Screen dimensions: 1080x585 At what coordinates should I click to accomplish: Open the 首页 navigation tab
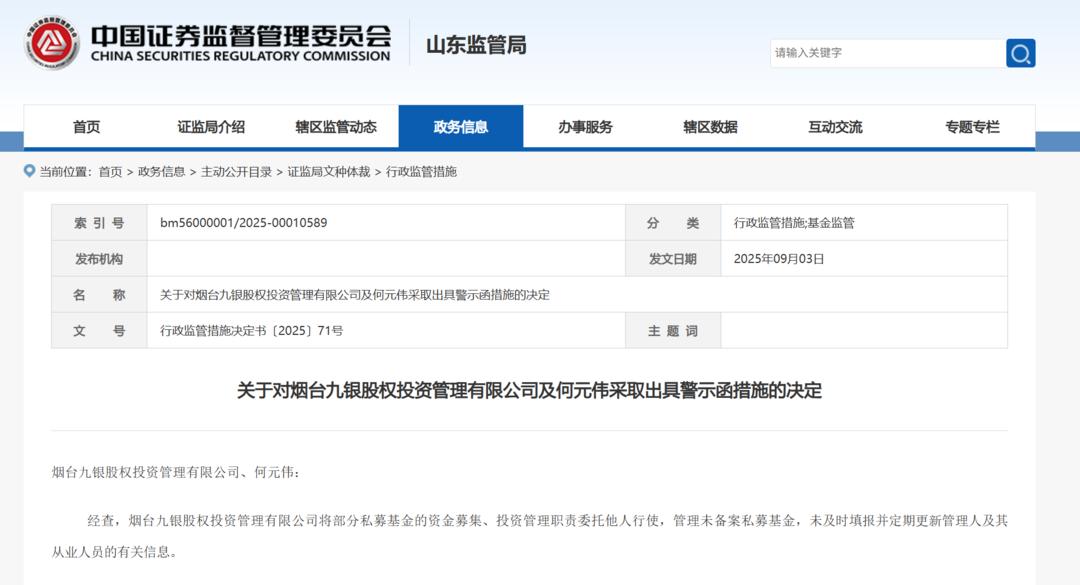click(86, 127)
